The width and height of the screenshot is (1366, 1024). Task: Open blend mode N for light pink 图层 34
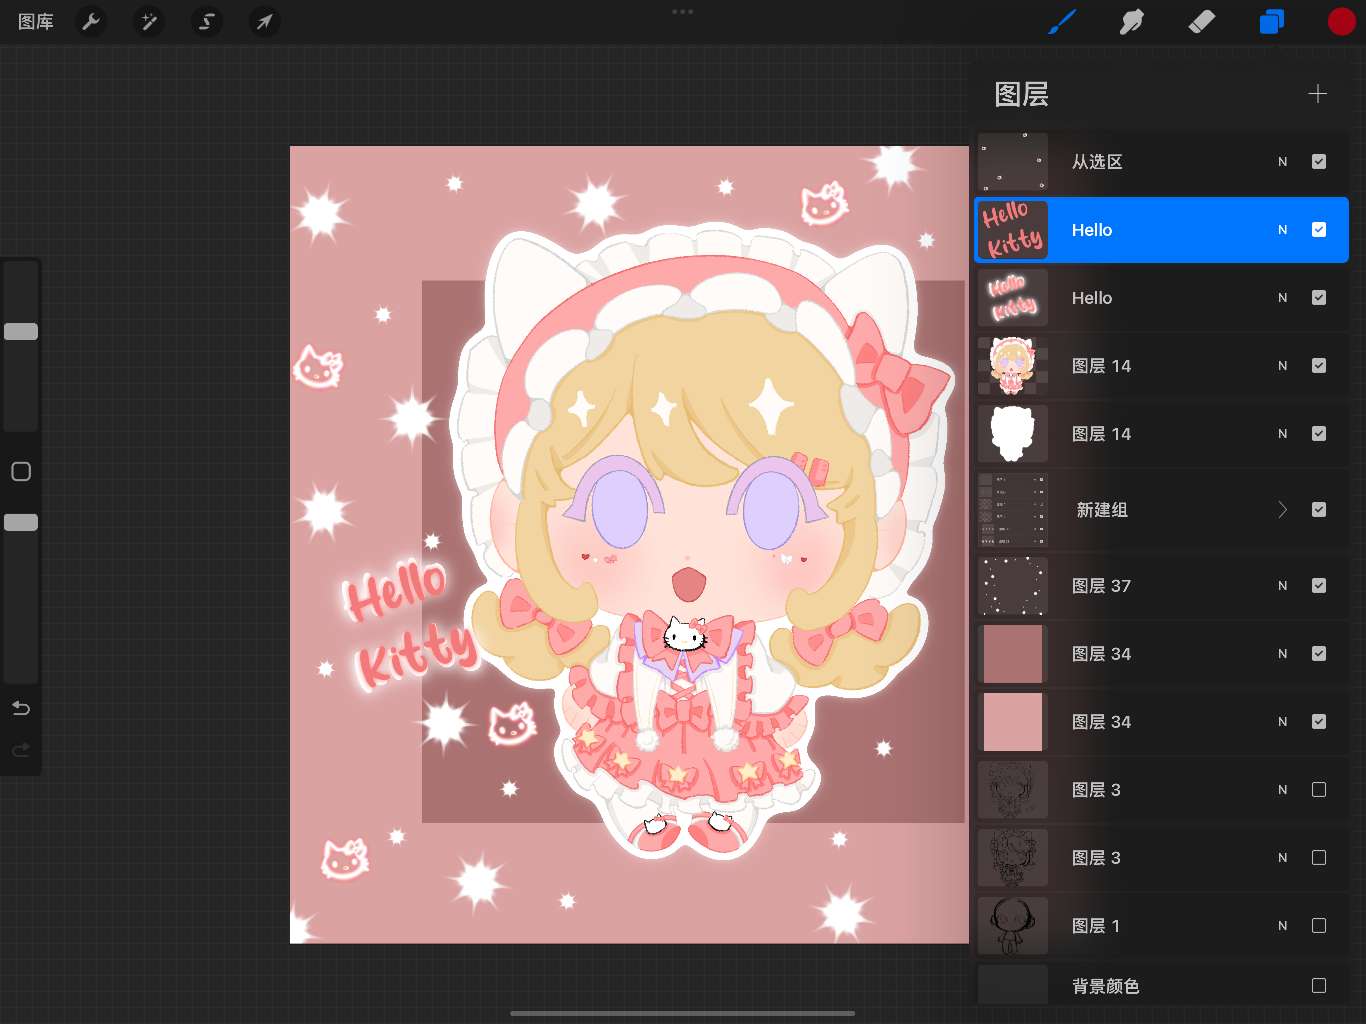point(1283,721)
